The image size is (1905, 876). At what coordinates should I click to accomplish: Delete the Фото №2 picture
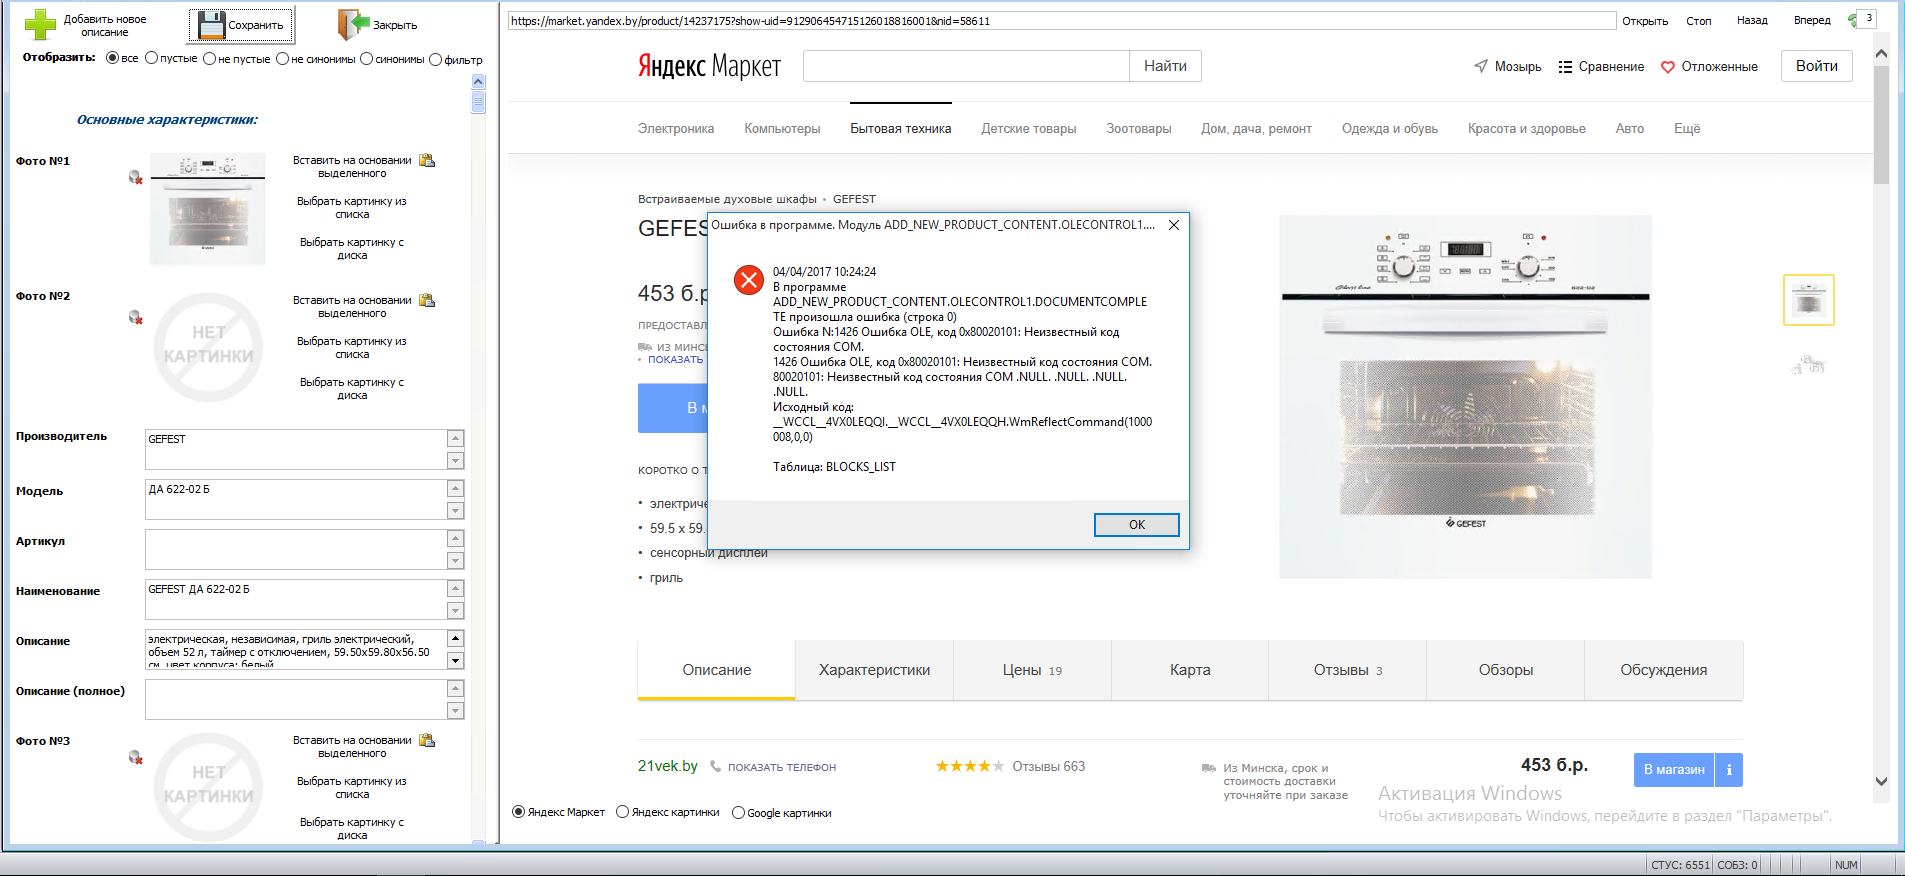pyautogui.click(x=135, y=317)
